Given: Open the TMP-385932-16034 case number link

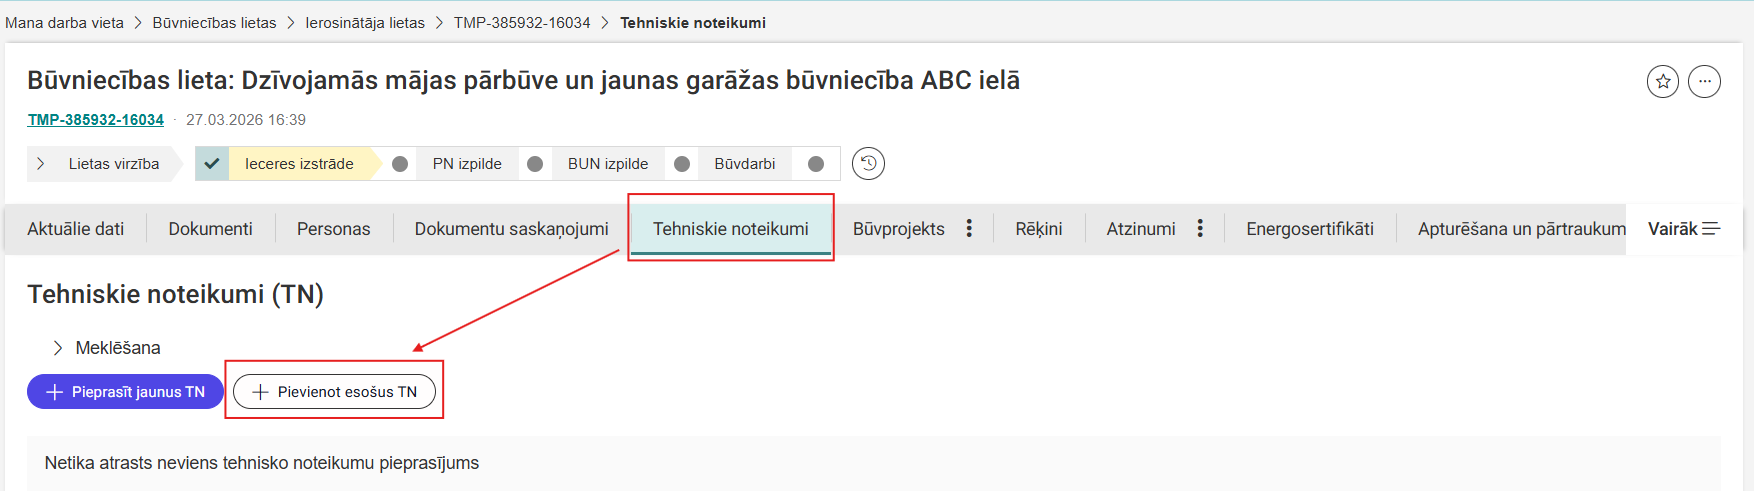Looking at the screenshot, I should (x=96, y=119).
